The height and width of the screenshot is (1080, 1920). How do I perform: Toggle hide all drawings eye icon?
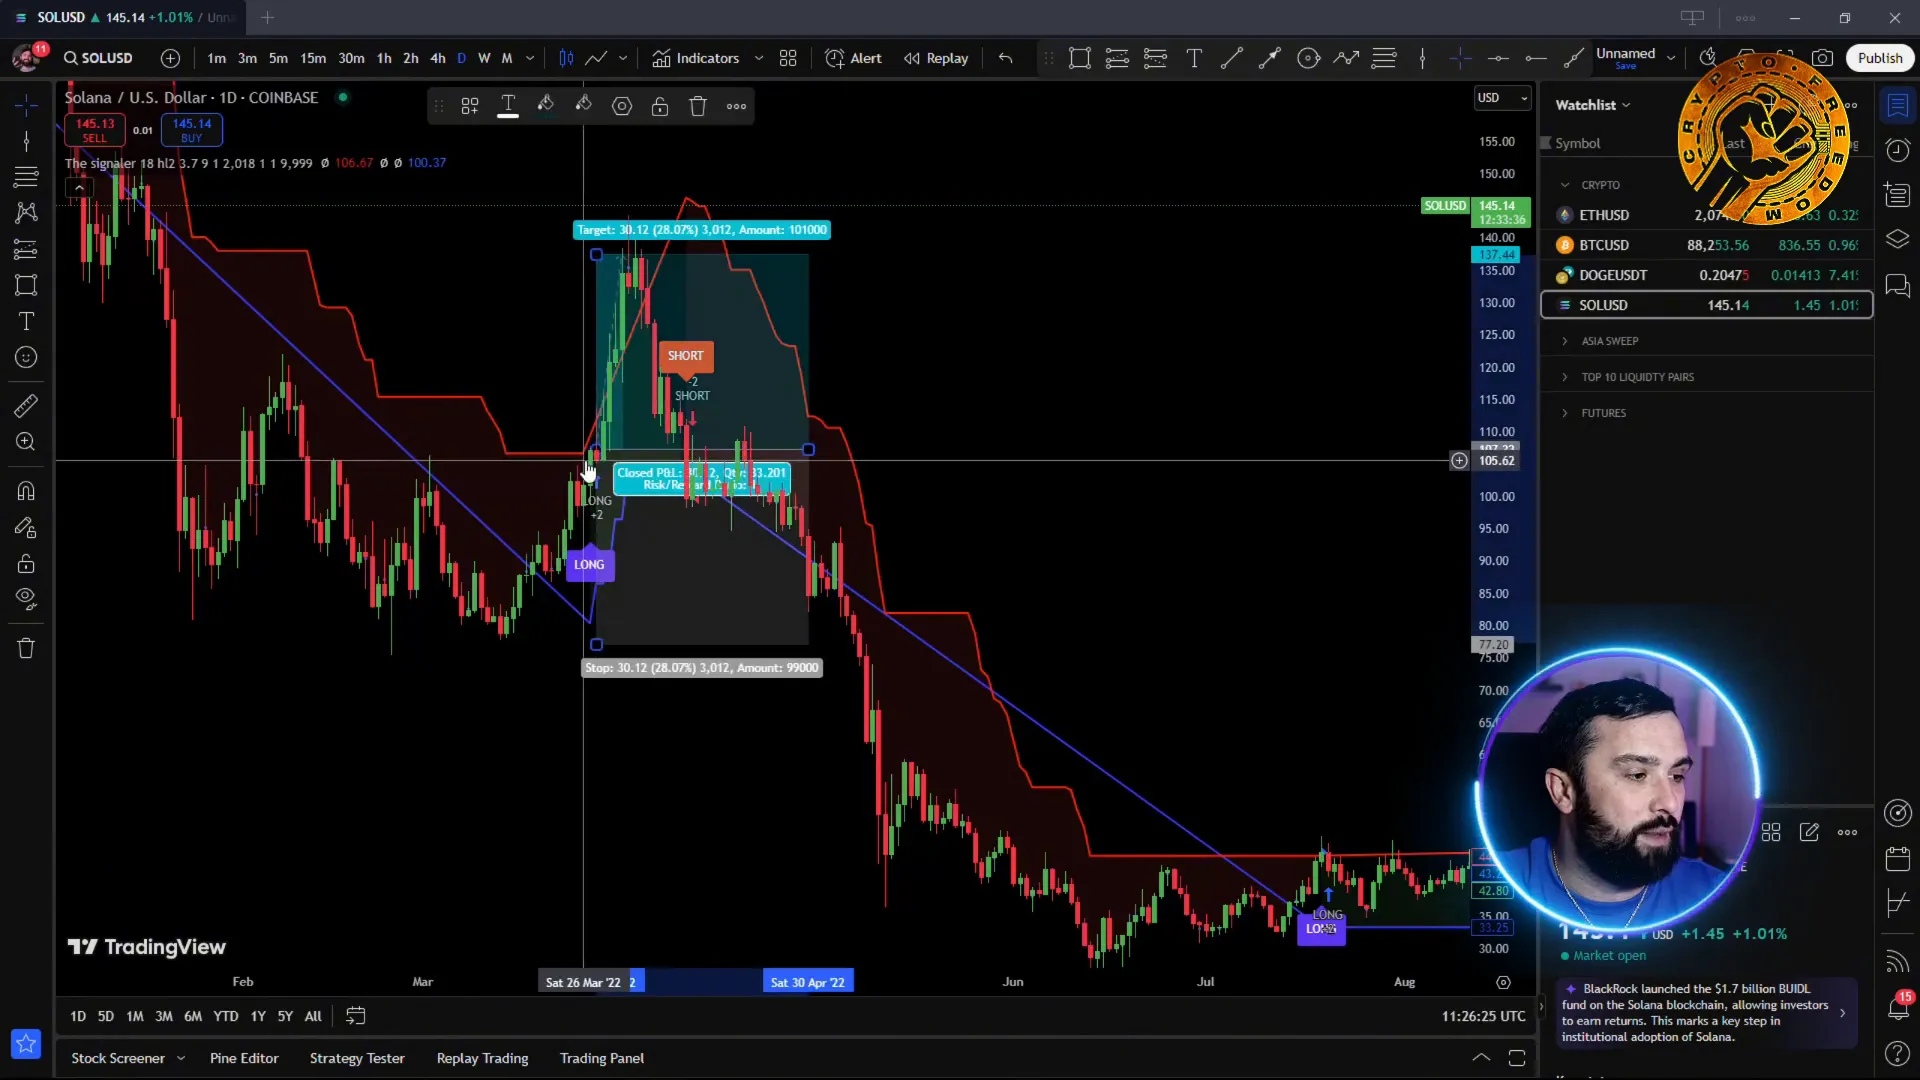pyautogui.click(x=26, y=599)
